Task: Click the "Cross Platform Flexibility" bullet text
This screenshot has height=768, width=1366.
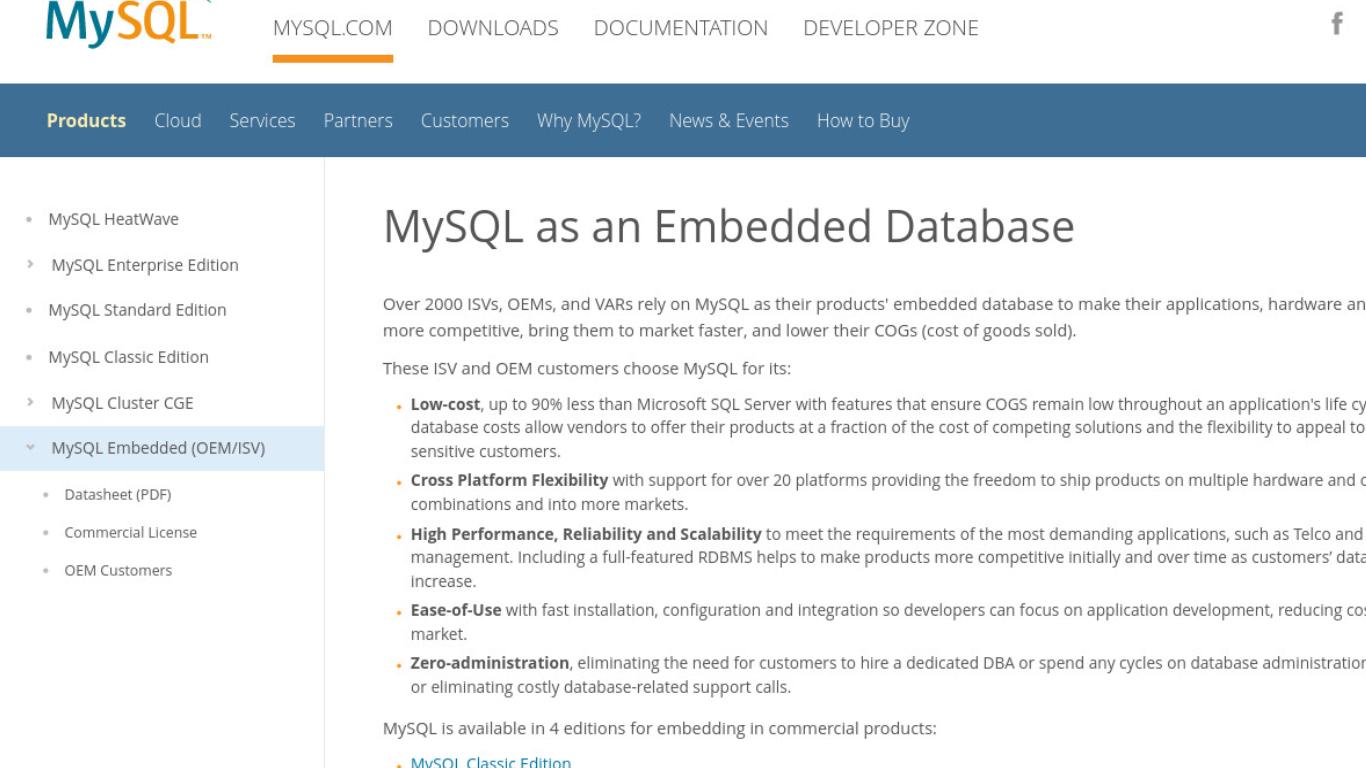Action: coord(509,480)
